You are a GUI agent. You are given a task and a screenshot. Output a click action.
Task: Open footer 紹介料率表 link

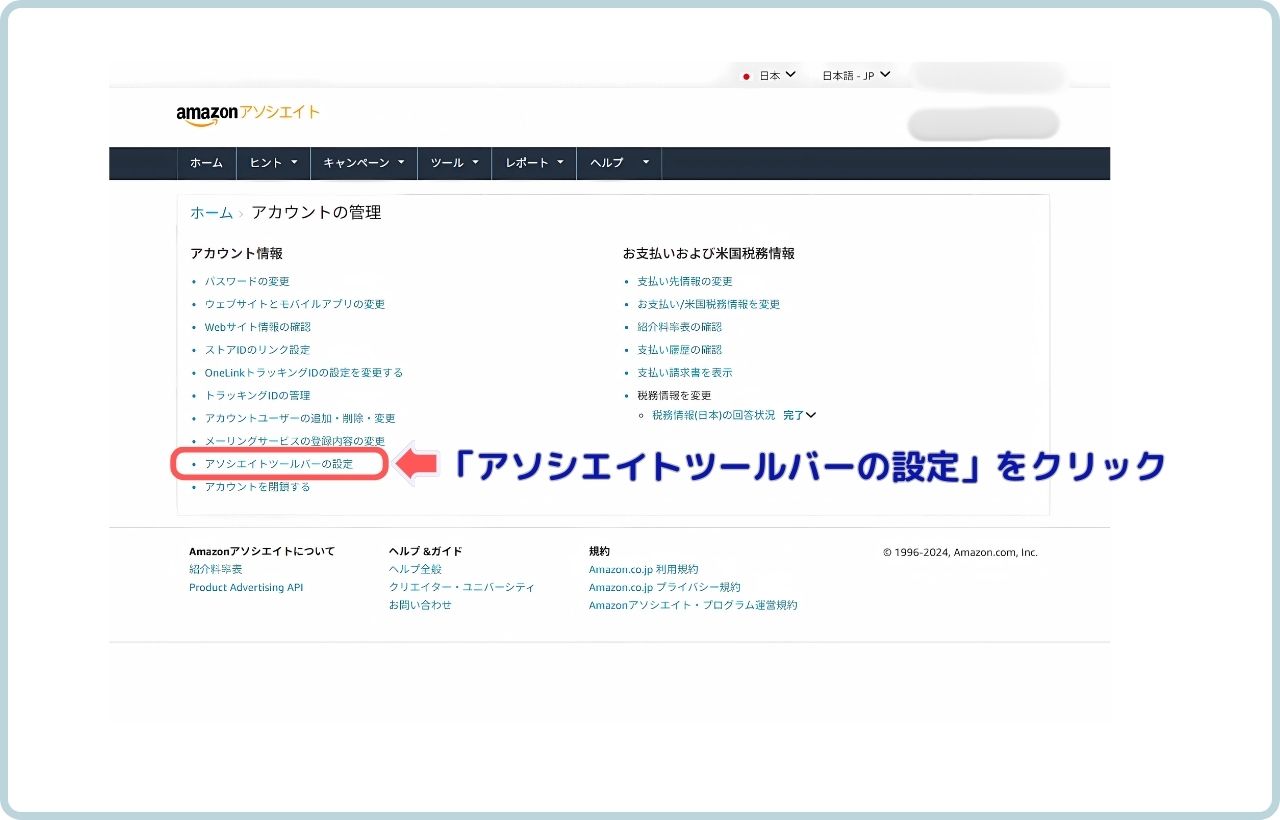tap(216, 569)
